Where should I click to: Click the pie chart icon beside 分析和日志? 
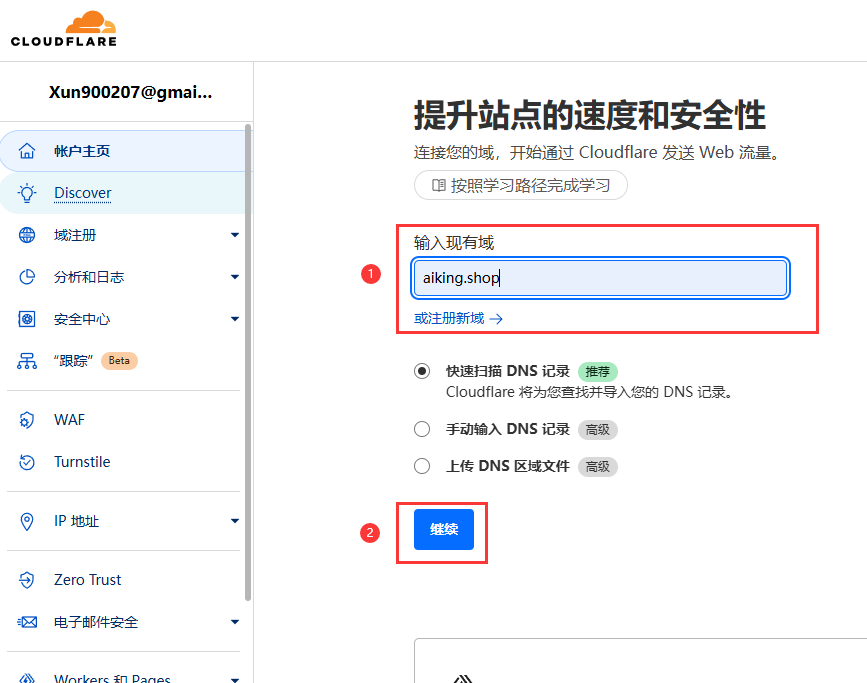(27, 277)
